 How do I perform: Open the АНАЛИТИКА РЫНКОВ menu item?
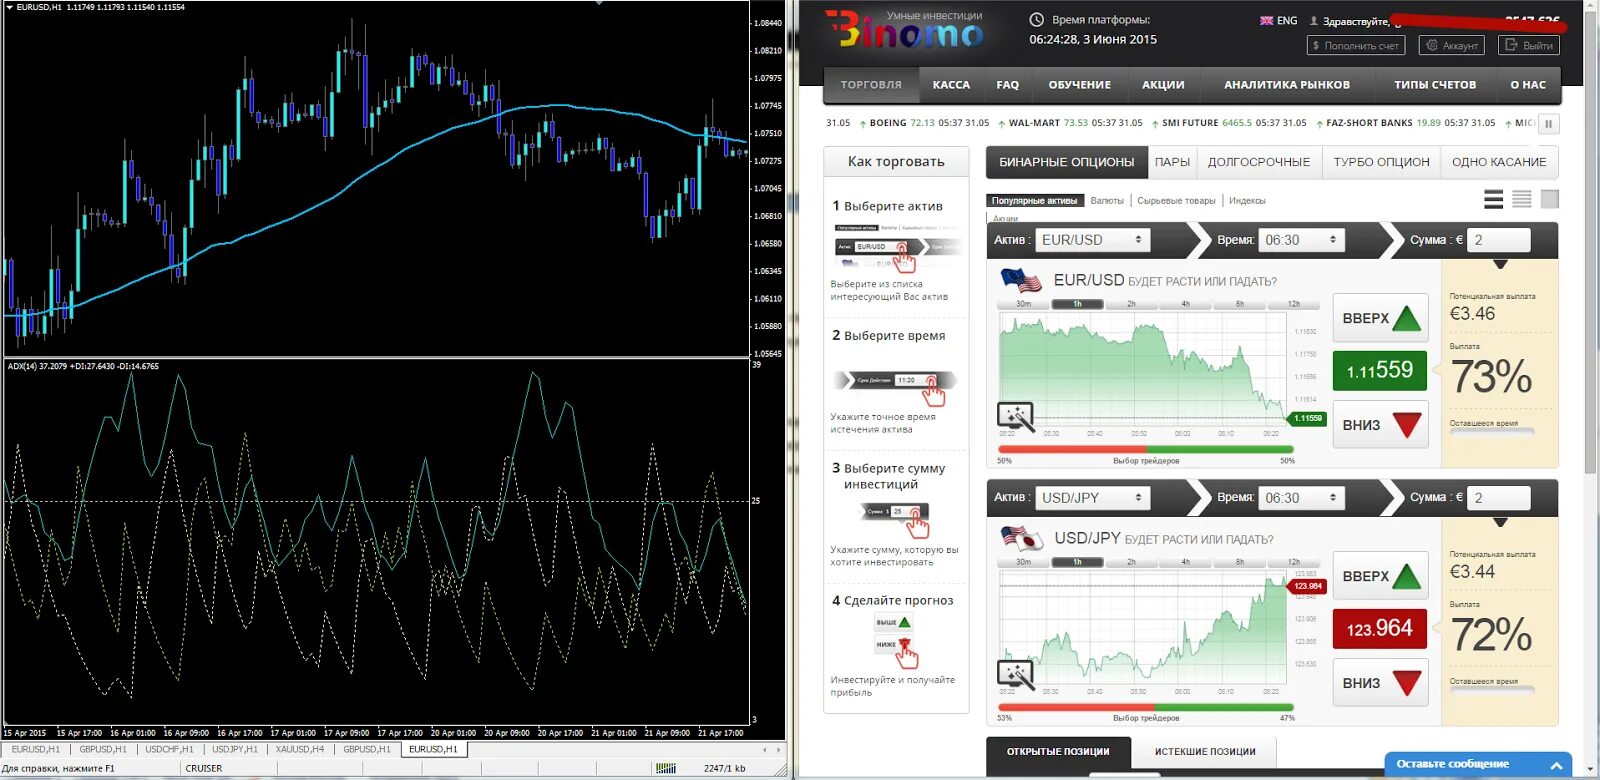[1287, 85]
